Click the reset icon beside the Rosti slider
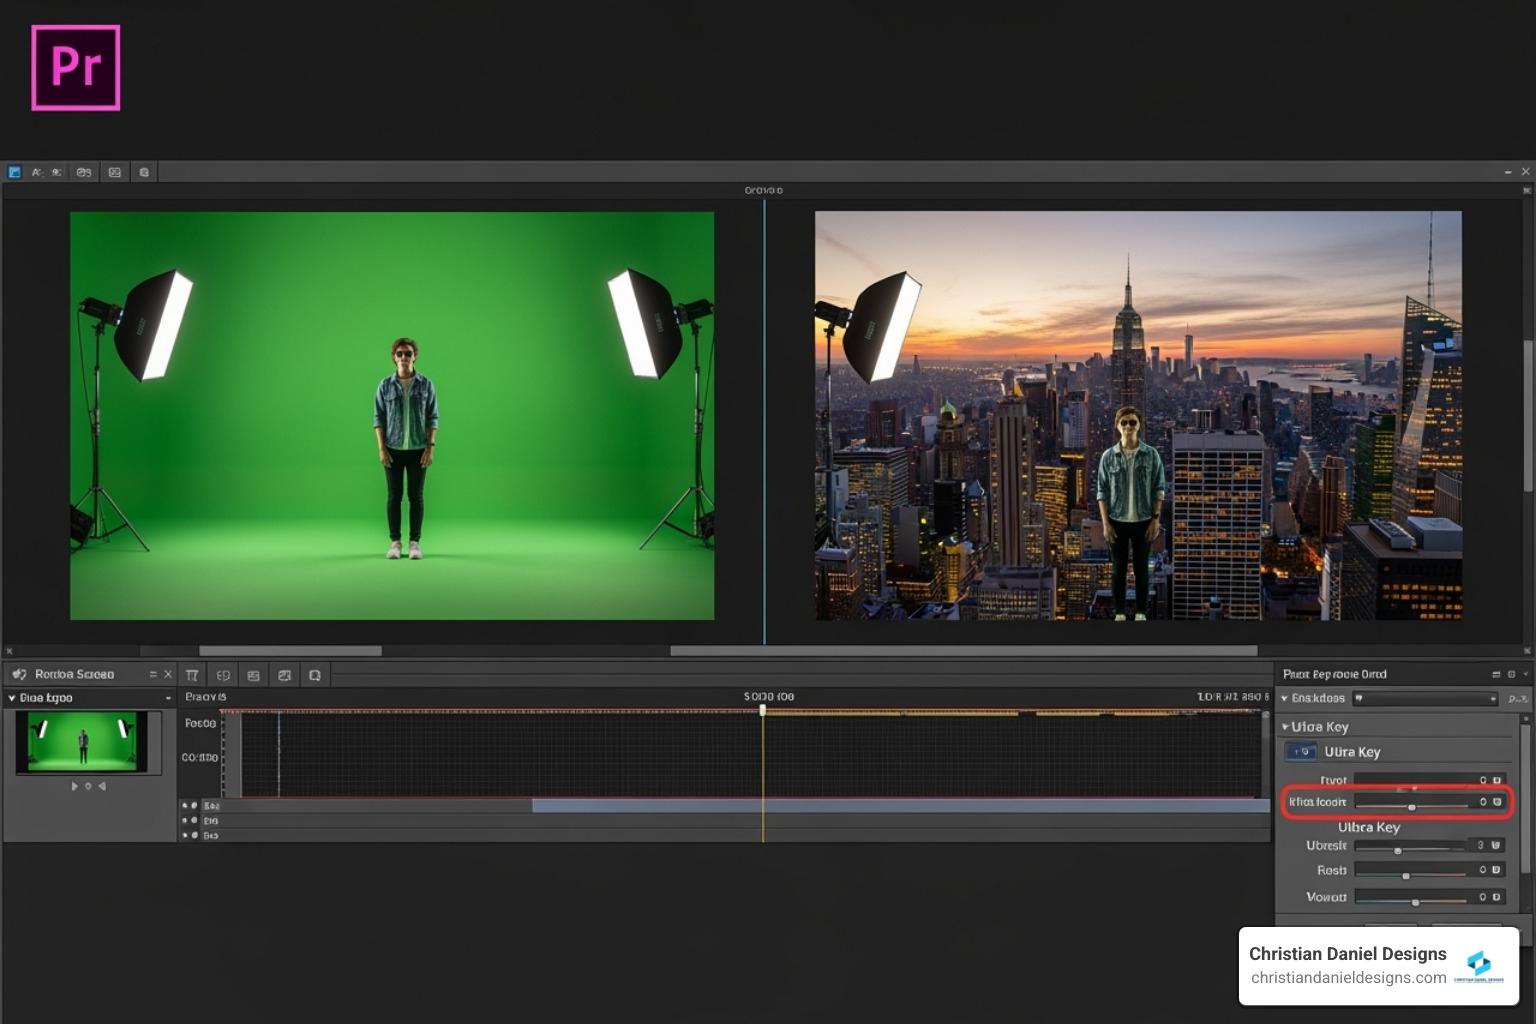 point(1497,870)
